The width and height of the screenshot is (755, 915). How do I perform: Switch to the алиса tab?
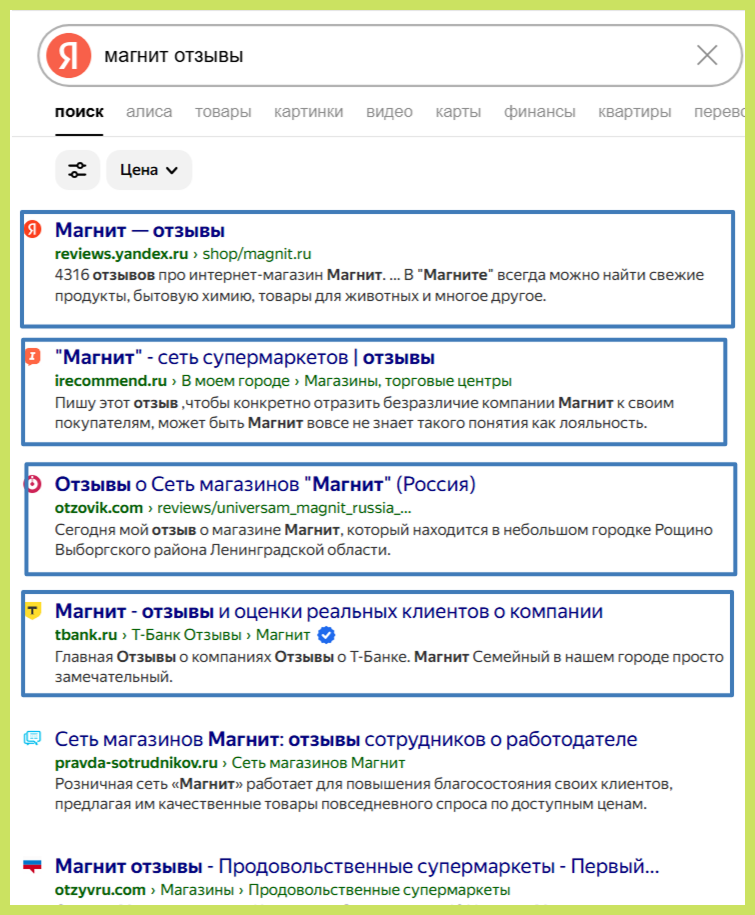tap(149, 112)
